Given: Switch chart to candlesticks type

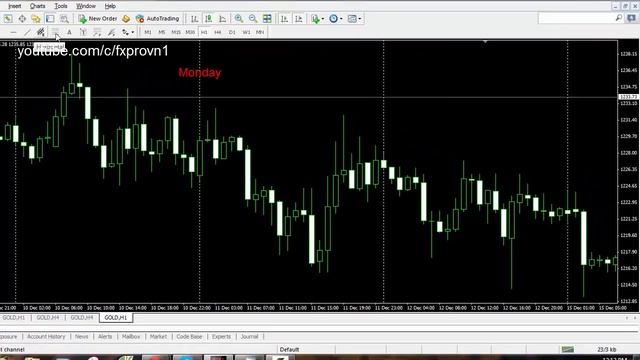Looking at the screenshot, I should [x=209, y=19].
